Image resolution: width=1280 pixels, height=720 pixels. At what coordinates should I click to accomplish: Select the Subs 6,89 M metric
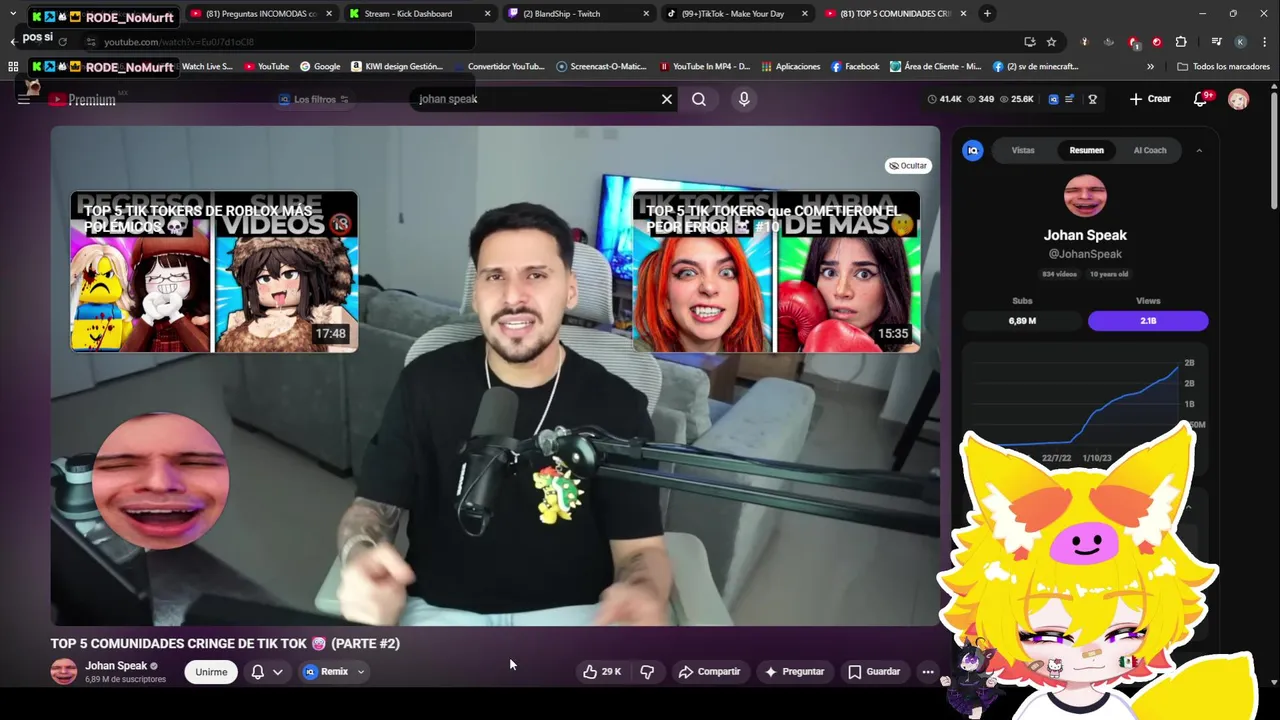click(x=1022, y=321)
